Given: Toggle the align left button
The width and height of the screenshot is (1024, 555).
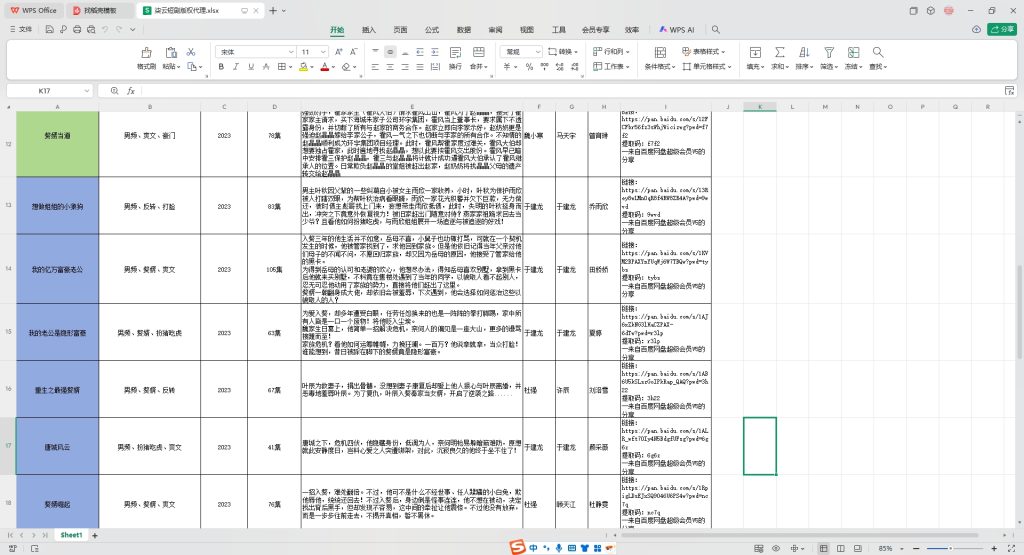Looking at the screenshot, I should click(x=375, y=67).
